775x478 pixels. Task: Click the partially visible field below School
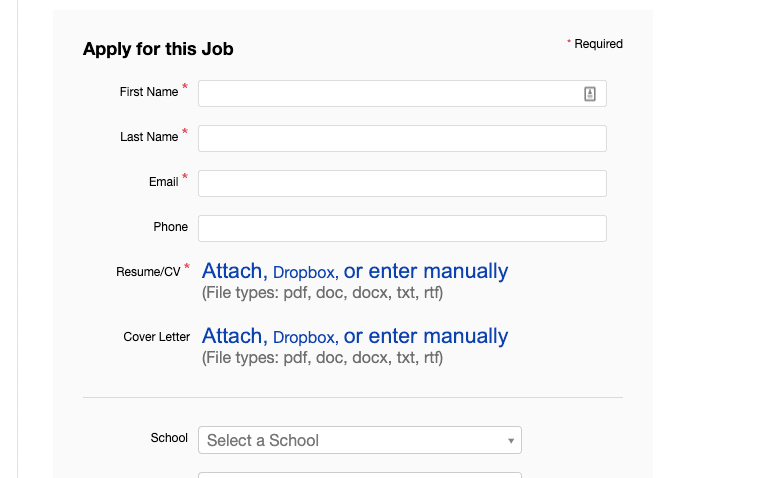(360, 475)
